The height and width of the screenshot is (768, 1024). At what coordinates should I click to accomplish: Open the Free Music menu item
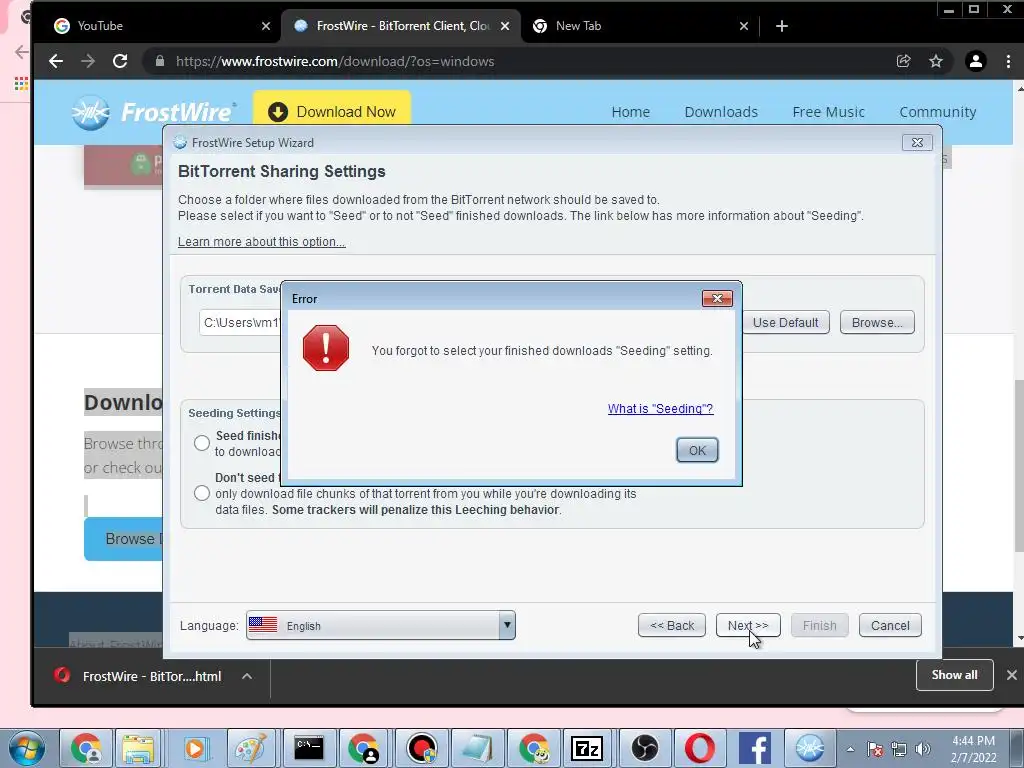[828, 112]
